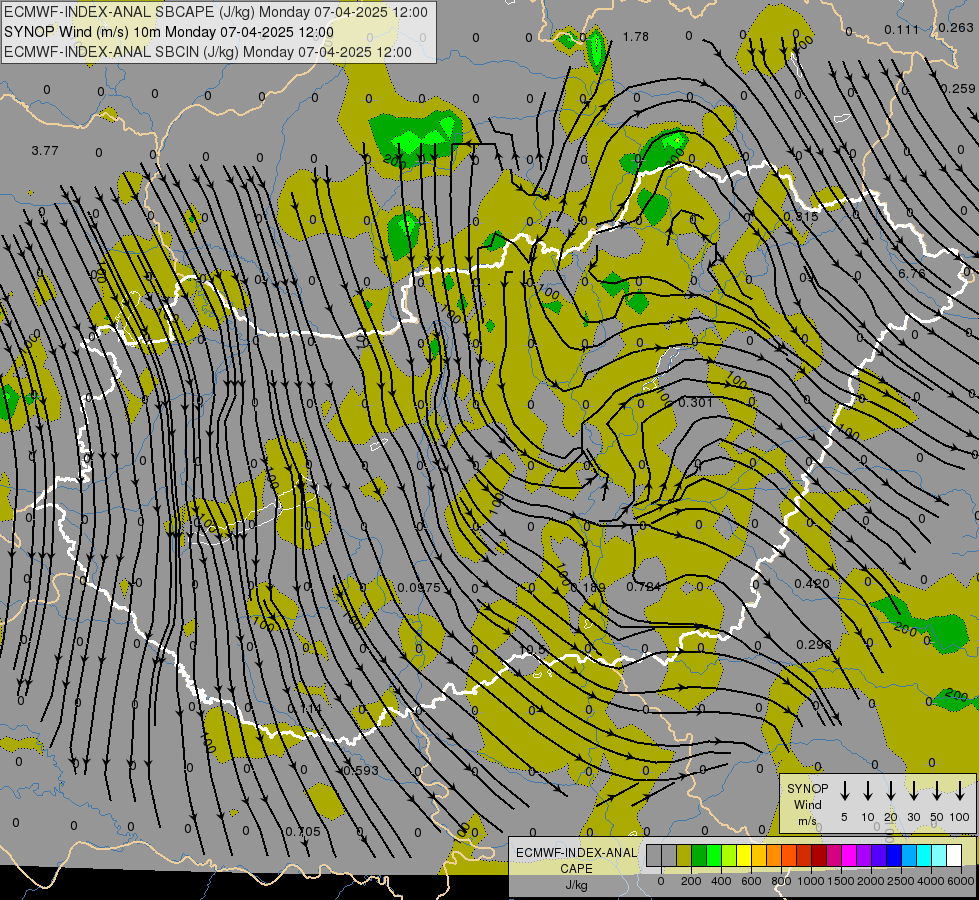
Task: Pick the dark red swatch in CAPE color bar
Action: click(x=819, y=855)
